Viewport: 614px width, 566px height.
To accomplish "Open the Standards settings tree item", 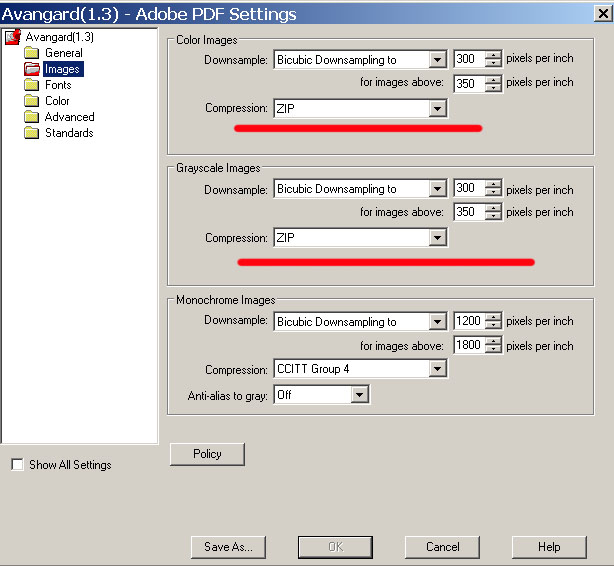I will tap(69, 133).
